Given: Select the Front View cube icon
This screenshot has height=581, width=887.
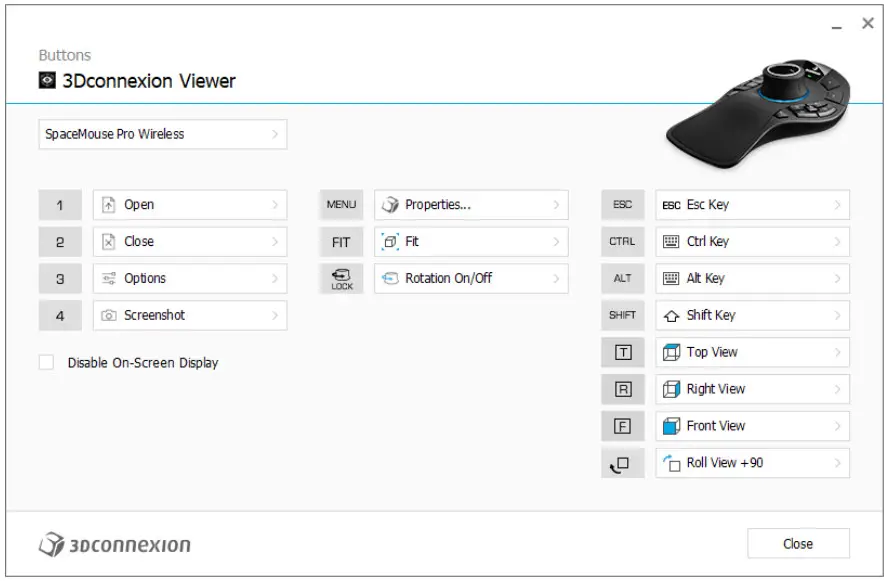Looking at the screenshot, I should pos(673,426).
